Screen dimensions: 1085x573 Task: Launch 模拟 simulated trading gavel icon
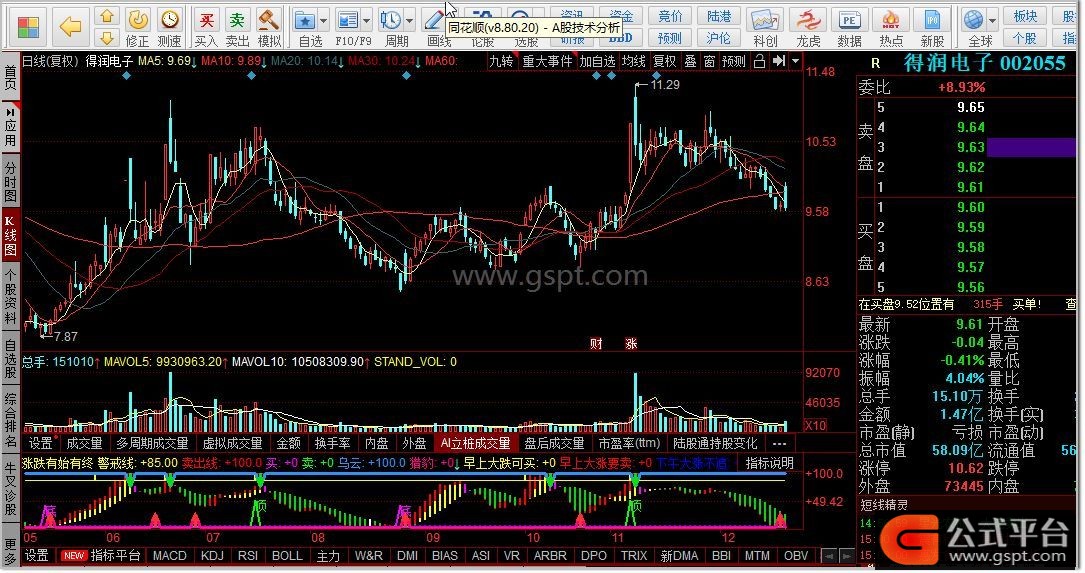click(269, 28)
